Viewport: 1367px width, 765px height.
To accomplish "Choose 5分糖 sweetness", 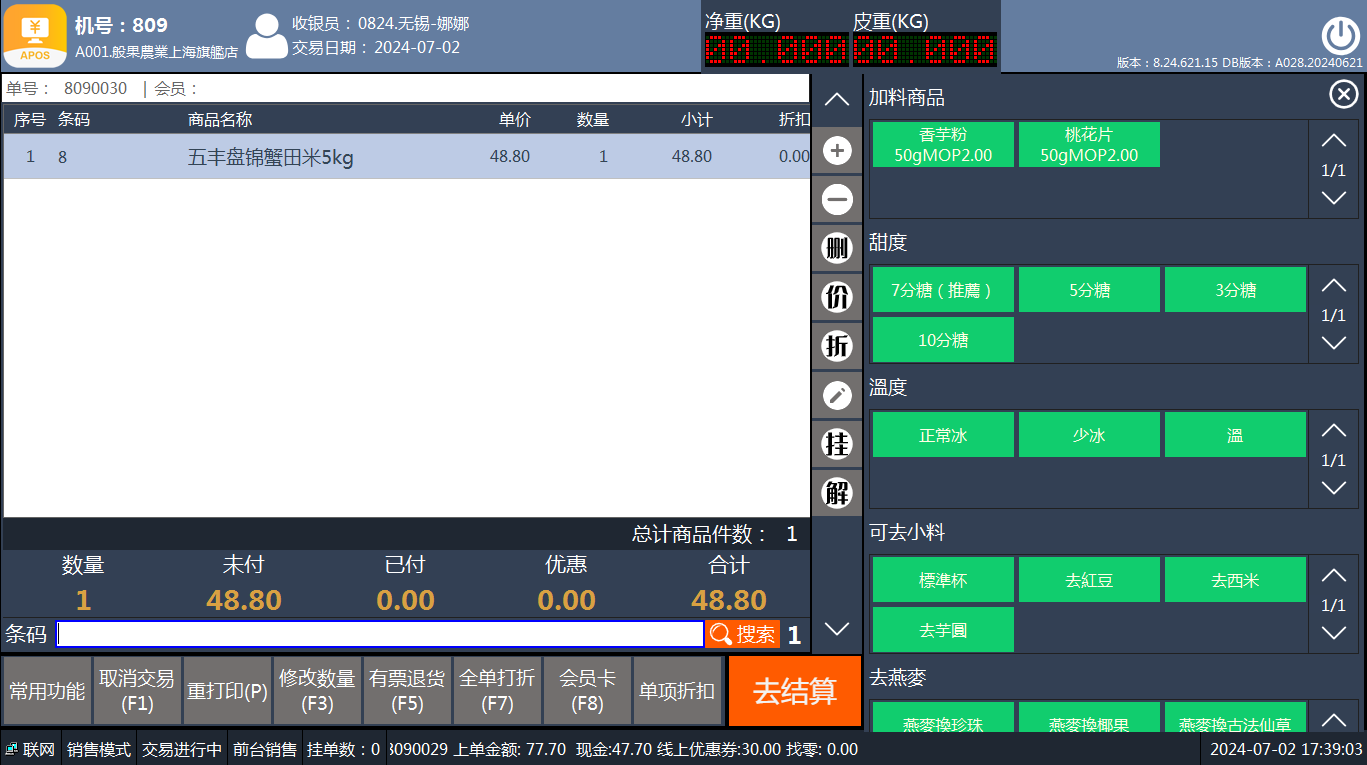I will click(x=1089, y=290).
